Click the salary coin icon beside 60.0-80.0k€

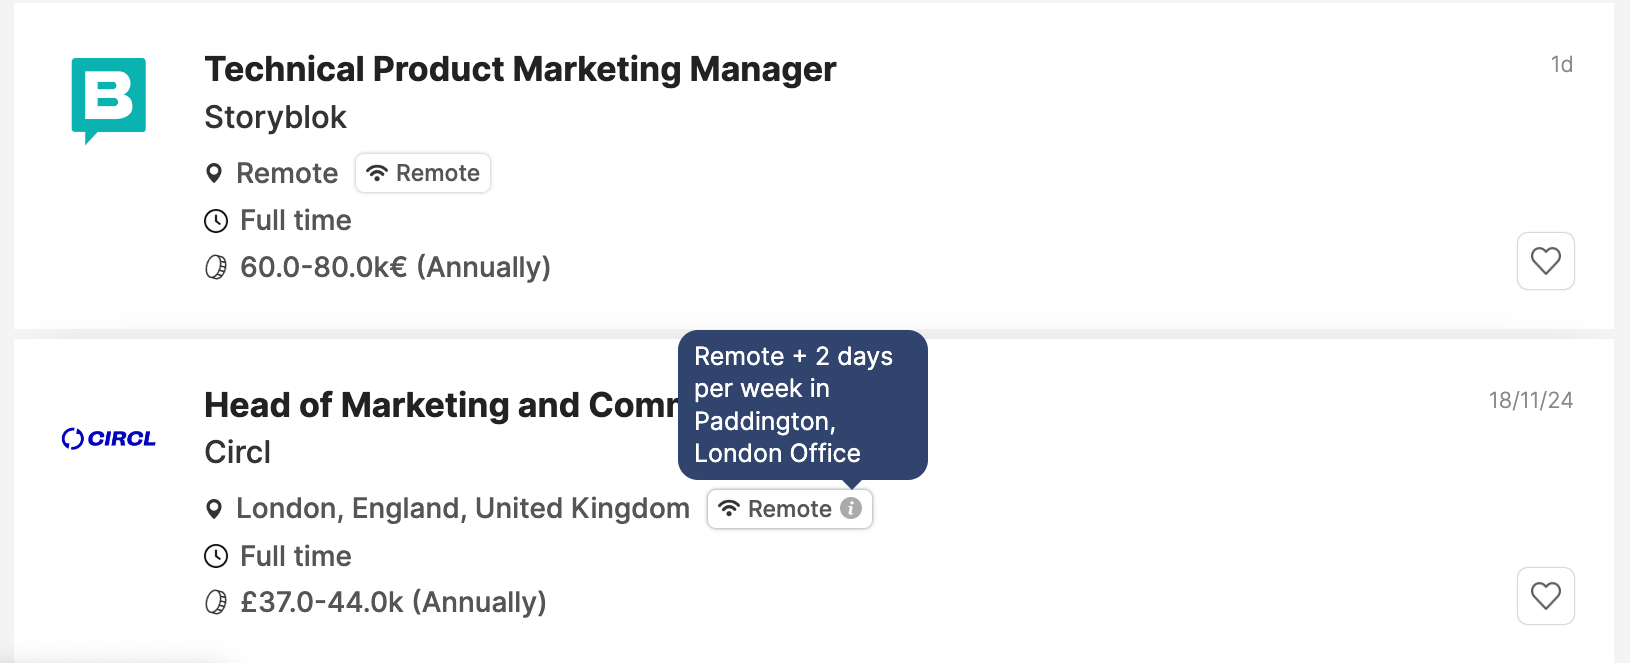[216, 267]
